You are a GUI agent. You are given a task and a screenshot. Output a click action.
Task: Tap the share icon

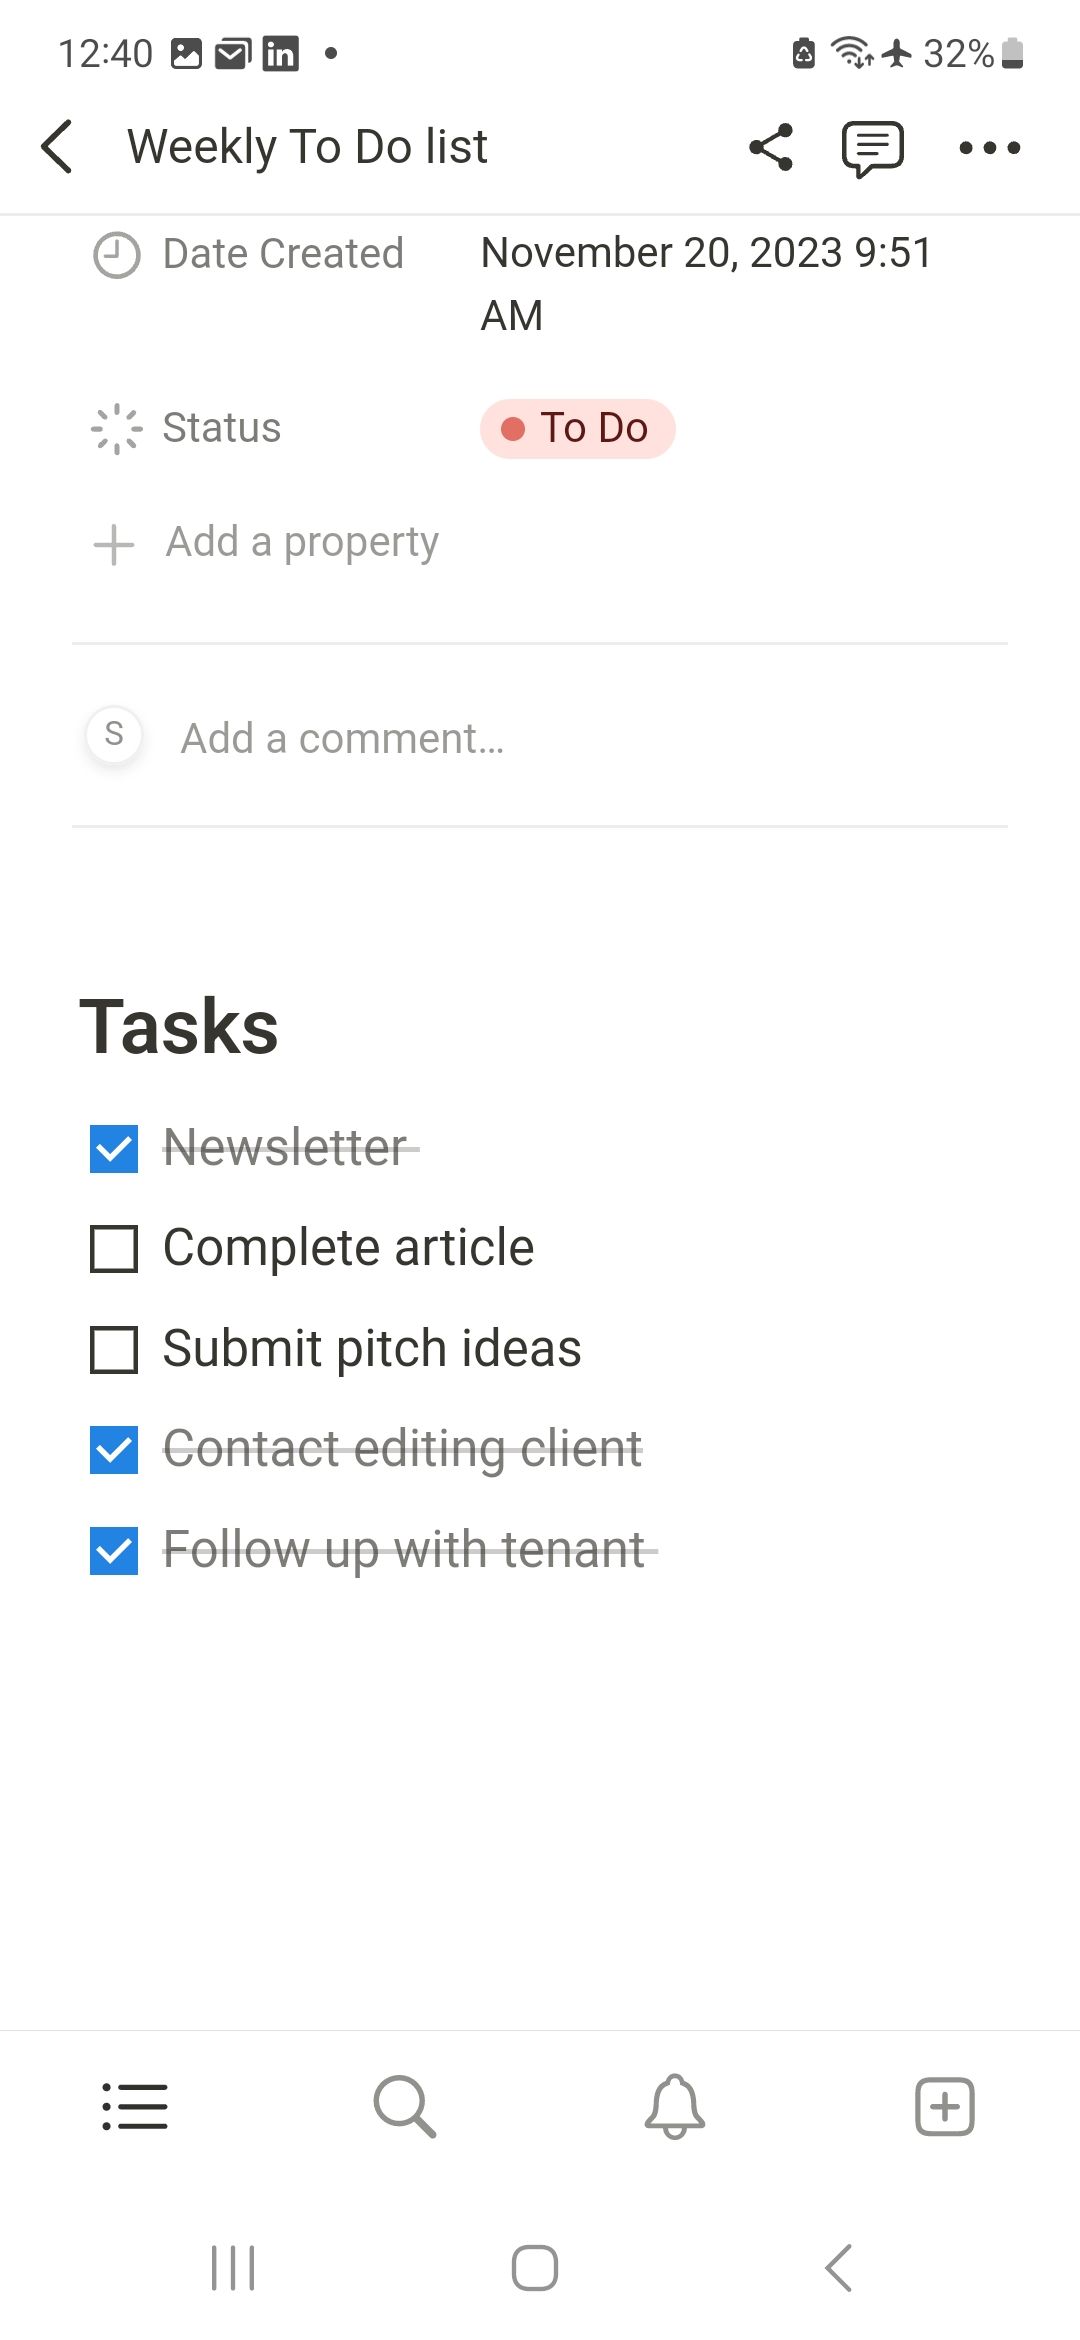pyautogui.click(x=770, y=147)
